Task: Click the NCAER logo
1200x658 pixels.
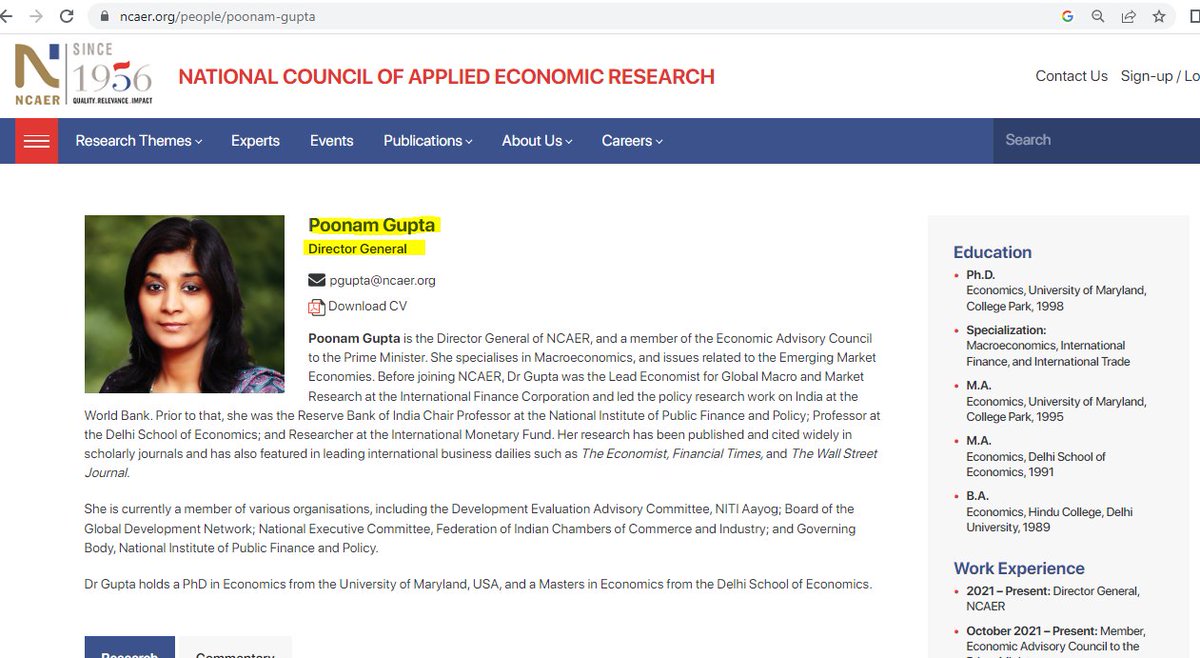Action: tap(84, 75)
